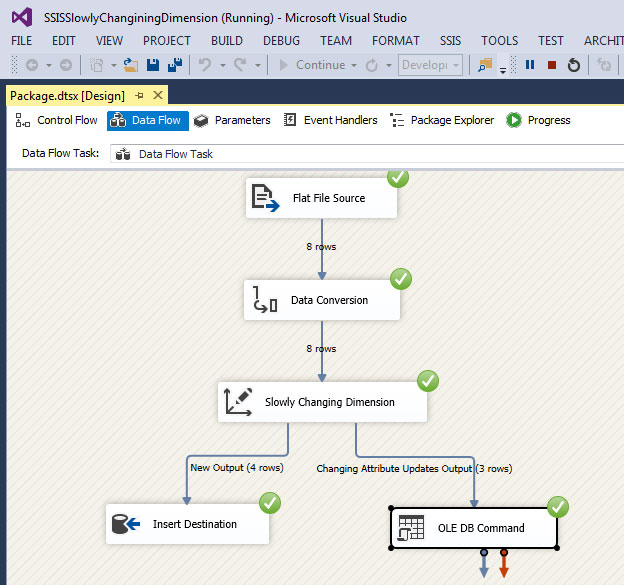Viewport: 624px width, 585px height.
Task: Click the New Project toolbar icon
Action: click(x=96, y=65)
